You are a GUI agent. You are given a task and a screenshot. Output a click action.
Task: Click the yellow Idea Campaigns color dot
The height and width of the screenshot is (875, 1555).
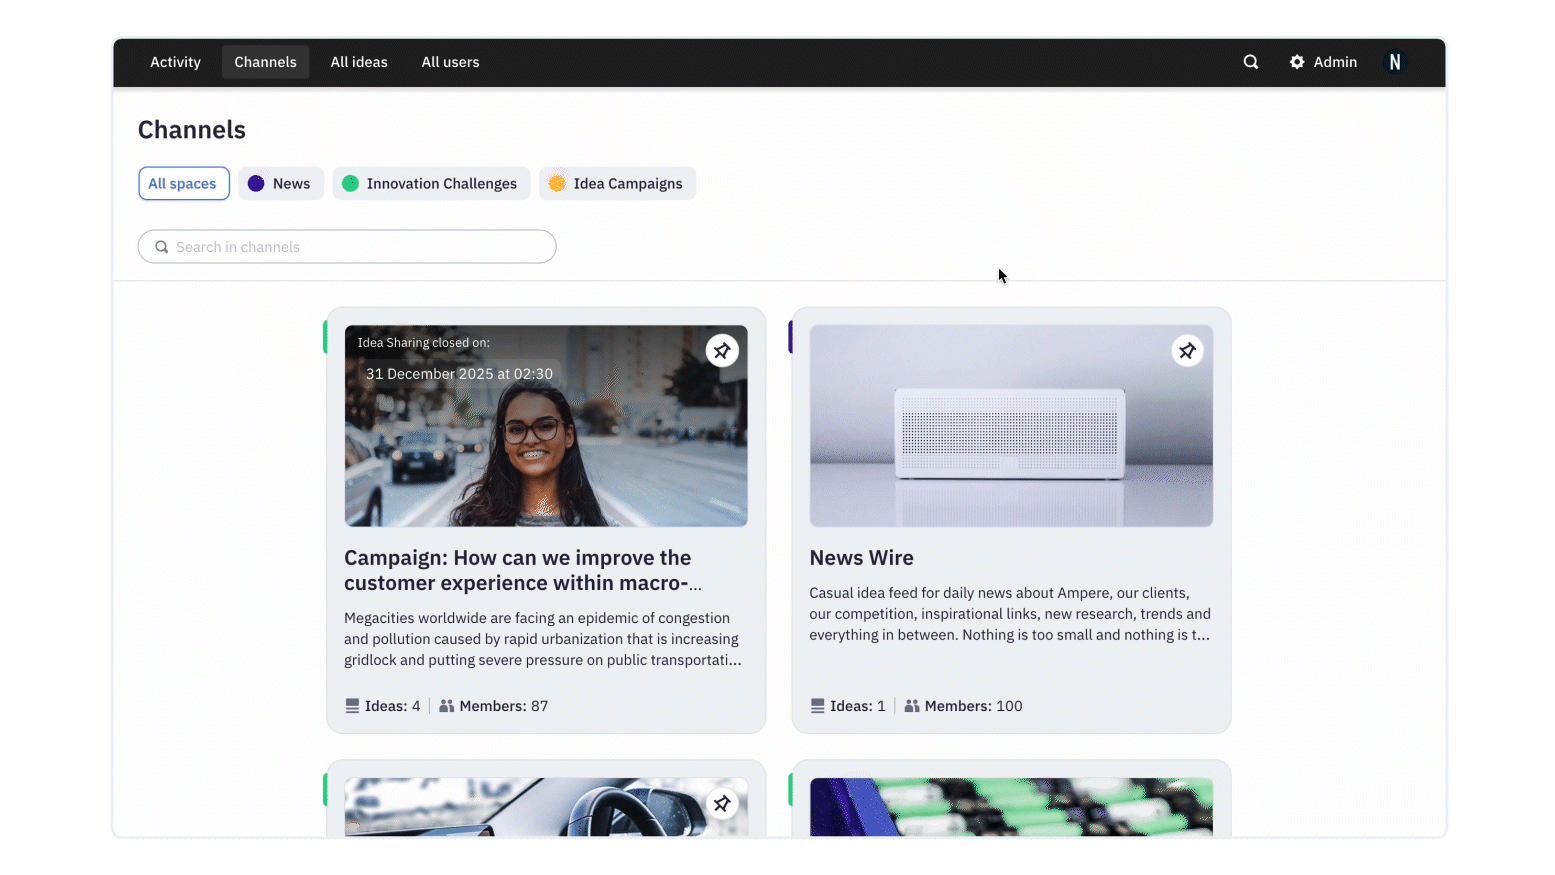557,184
